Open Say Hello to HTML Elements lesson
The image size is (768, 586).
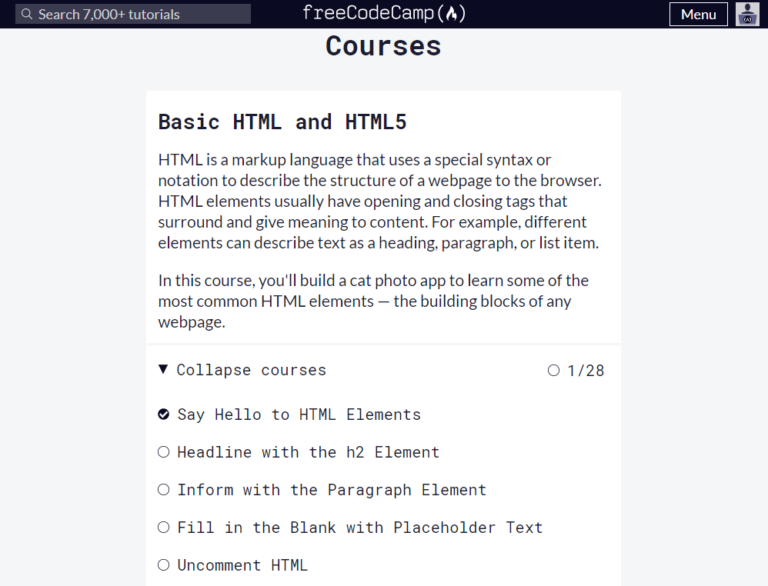pos(299,415)
